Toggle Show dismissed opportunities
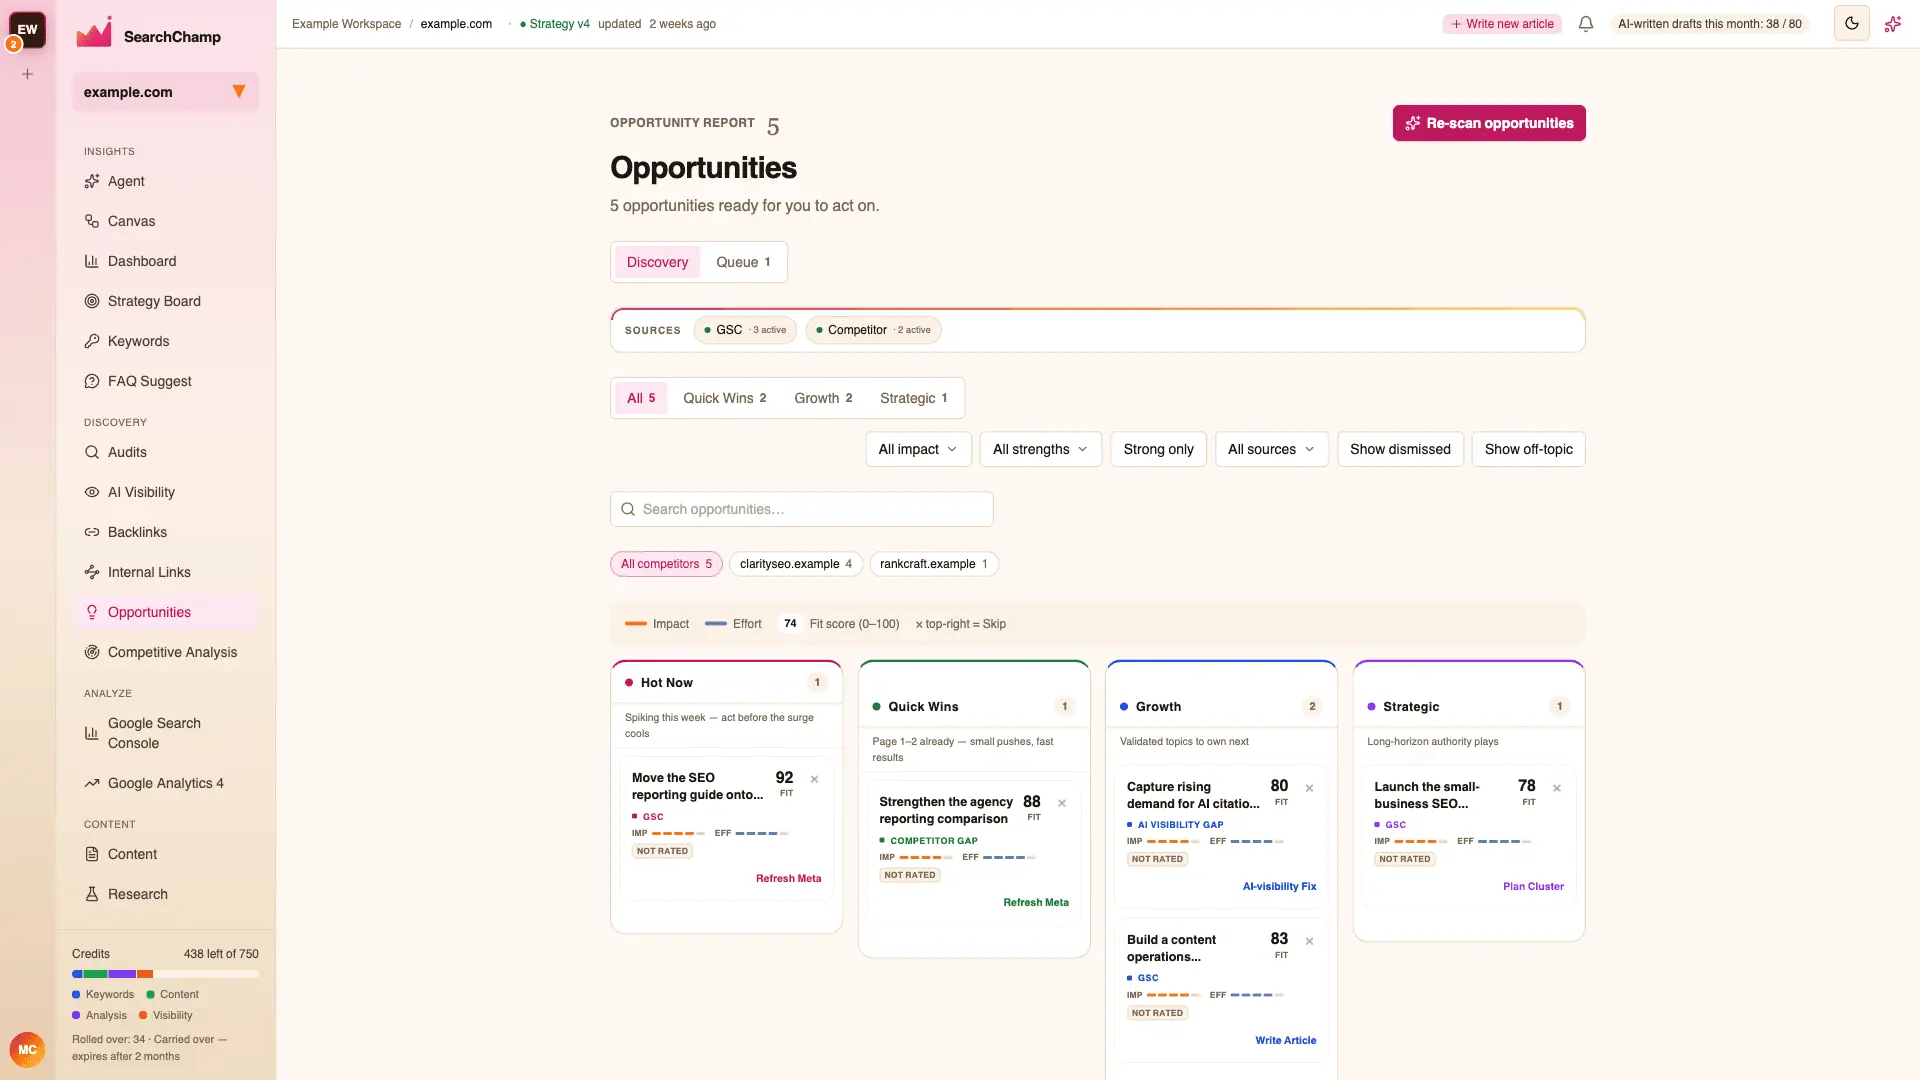The image size is (1920, 1080). pyautogui.click(x=1400, y=449)
